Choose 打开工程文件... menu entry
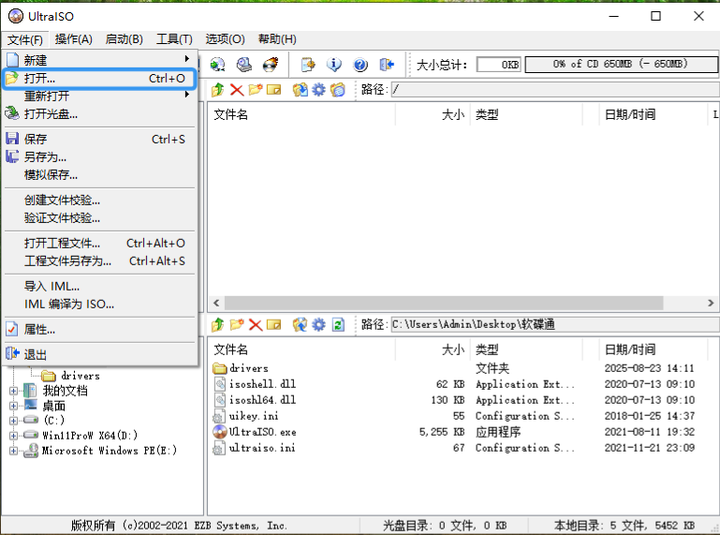Image resolution: width=720 pixels, height=535 pixels. pyautogui.click(x=100, y=243)
